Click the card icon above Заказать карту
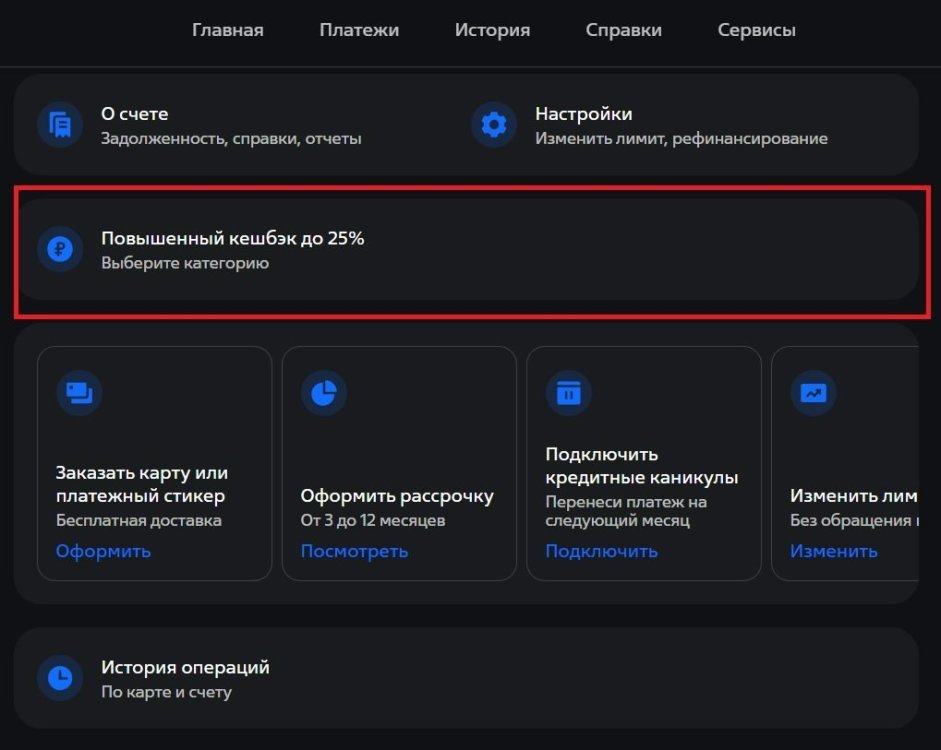Screen dimensions: 941x750 78,392
